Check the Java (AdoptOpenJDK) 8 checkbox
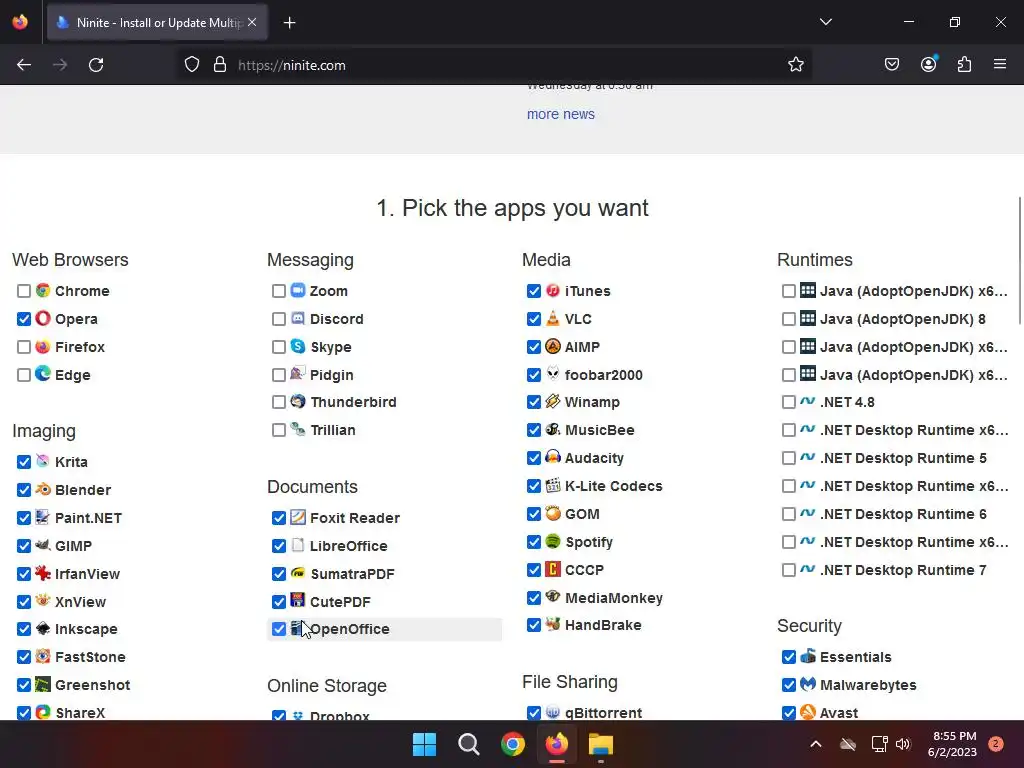Screen dimensions: 1024x768 (x=788, y=319)
